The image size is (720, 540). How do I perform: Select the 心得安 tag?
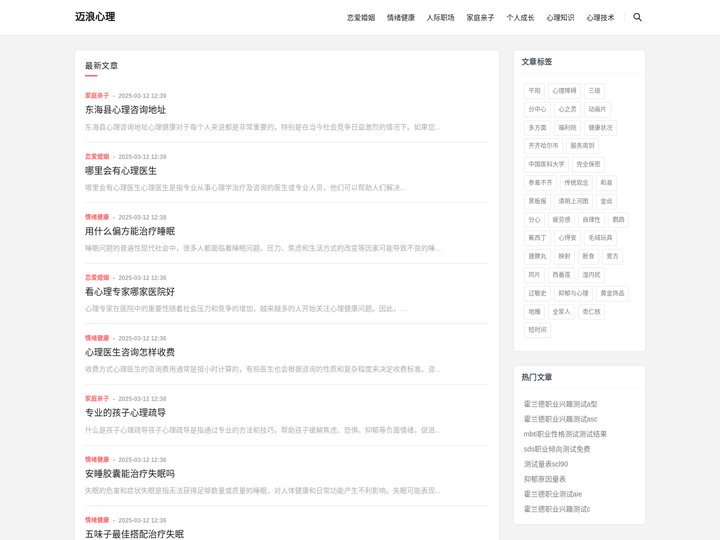click(567, 237)
